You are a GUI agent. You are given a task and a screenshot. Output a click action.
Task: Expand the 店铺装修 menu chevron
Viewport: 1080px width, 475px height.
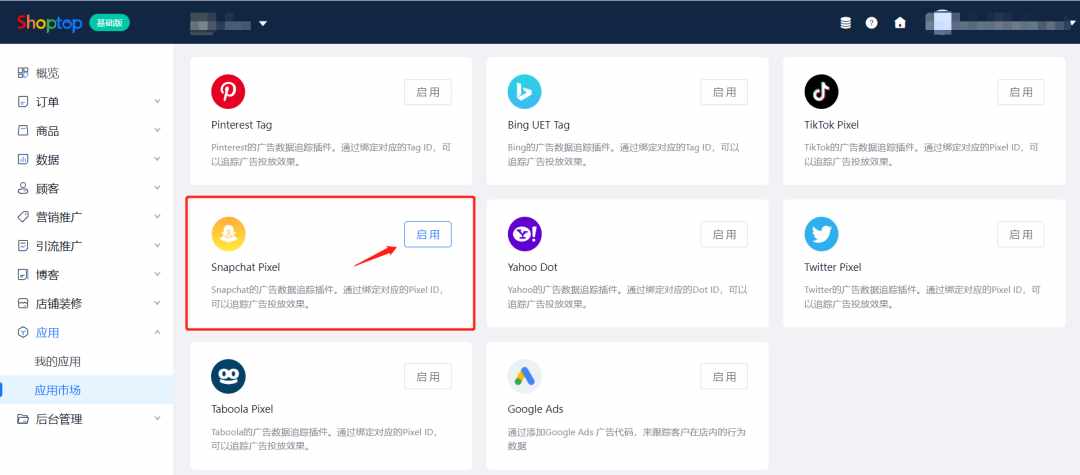pyautogui.click(x=157, y=304)
